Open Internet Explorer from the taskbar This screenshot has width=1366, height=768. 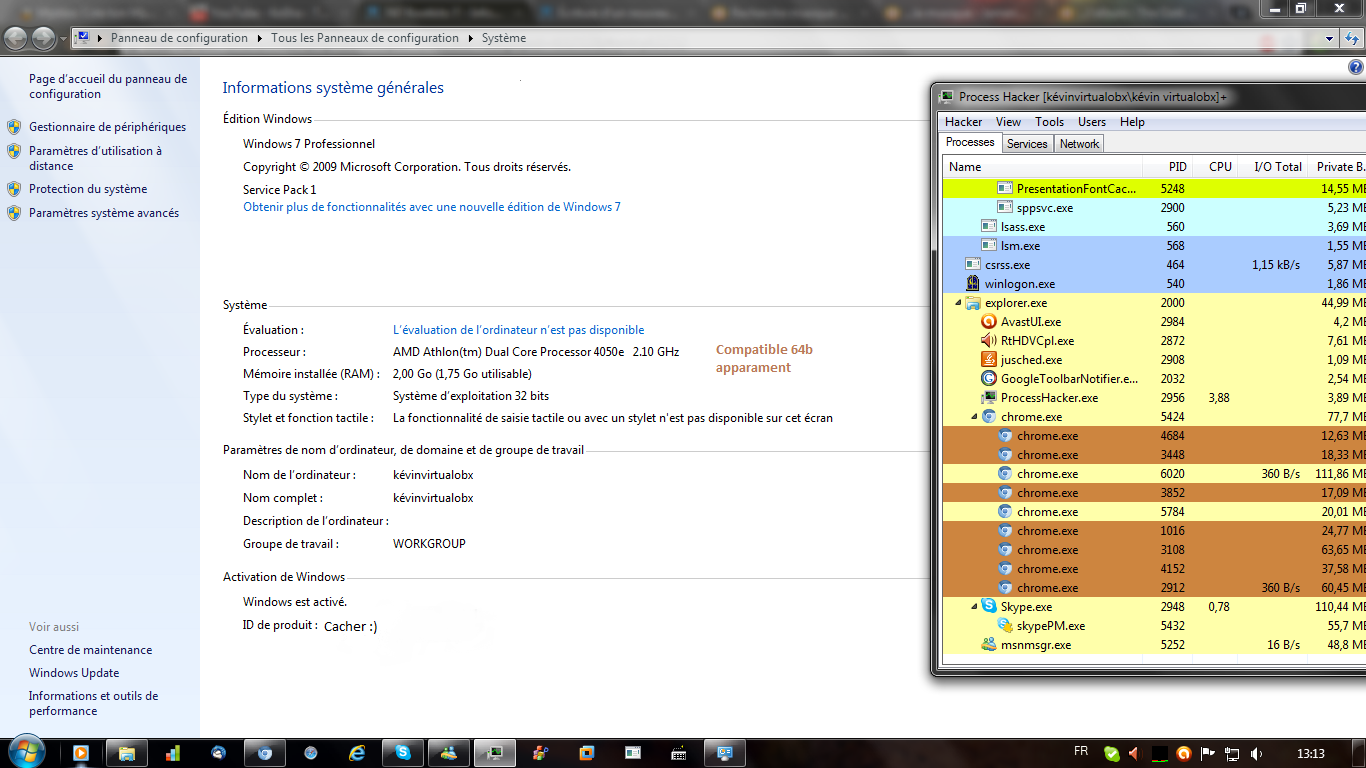[357, 753]
